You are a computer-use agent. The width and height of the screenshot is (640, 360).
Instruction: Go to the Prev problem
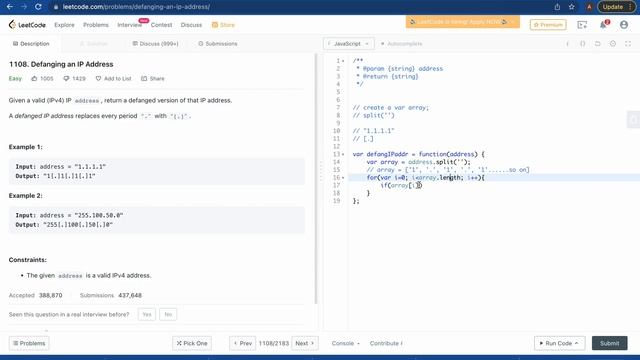tap(242, 343)
